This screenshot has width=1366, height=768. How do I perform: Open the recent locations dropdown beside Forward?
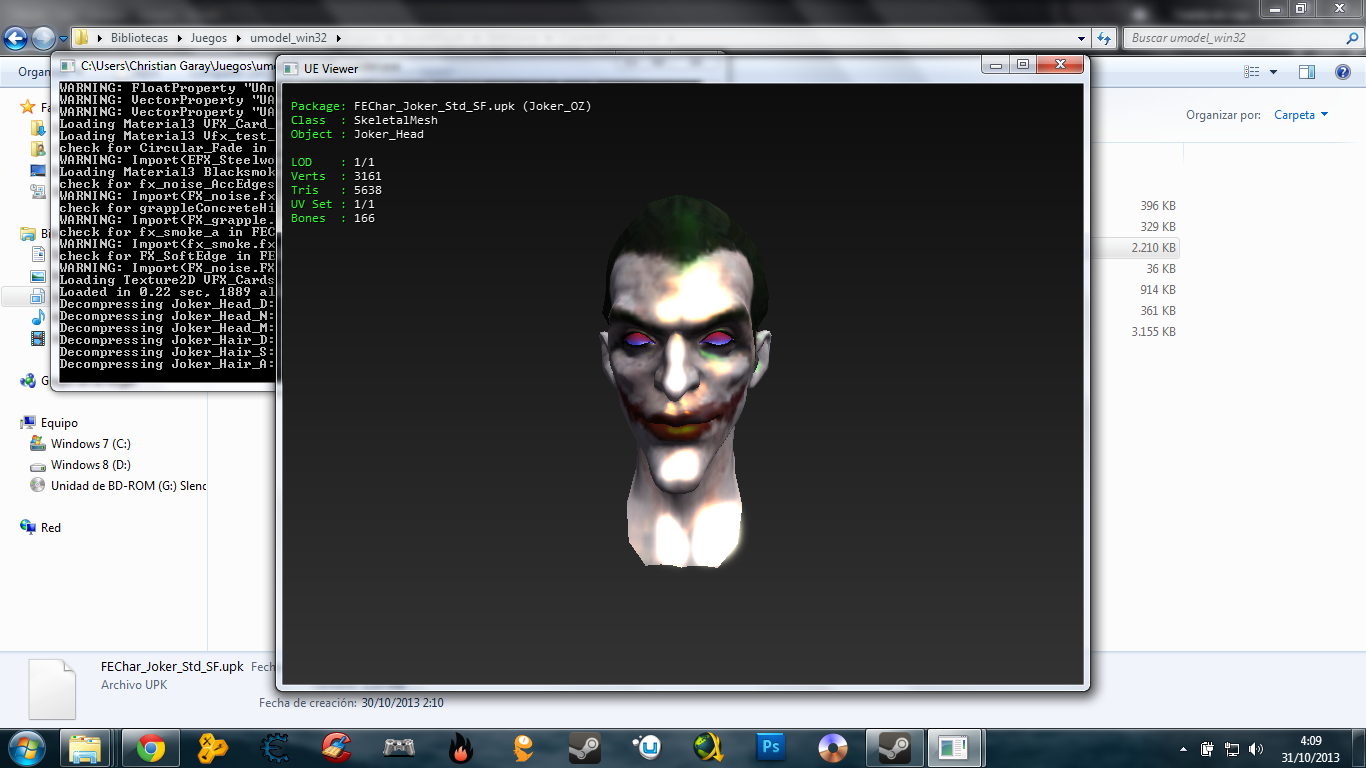[x=63, y=39]
